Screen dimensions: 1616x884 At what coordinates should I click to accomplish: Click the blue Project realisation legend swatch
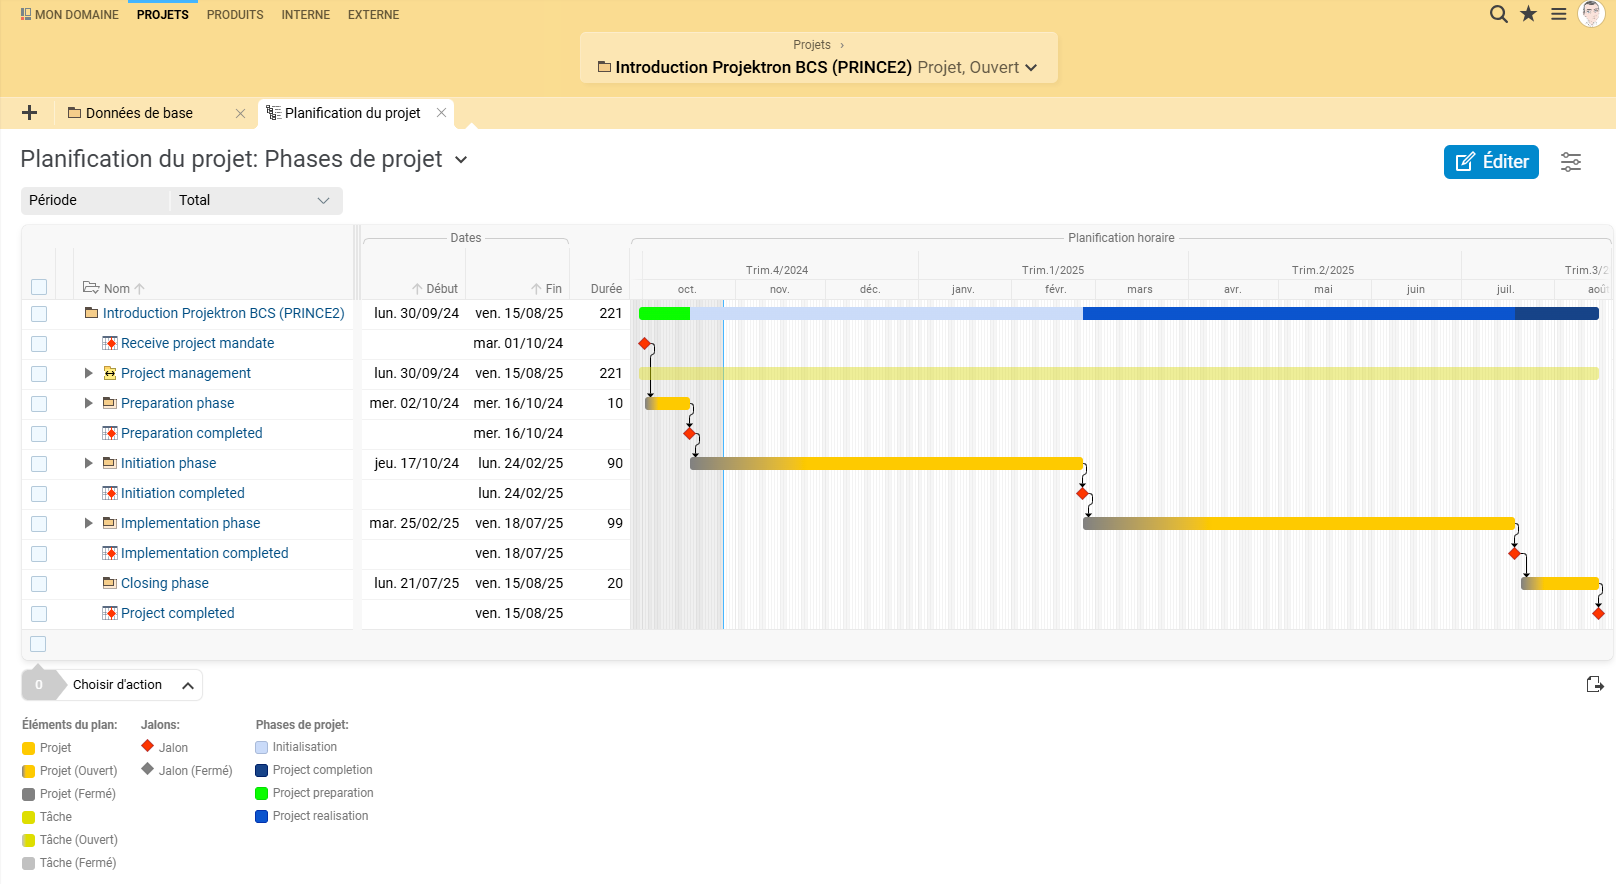(x=262, y=816)
